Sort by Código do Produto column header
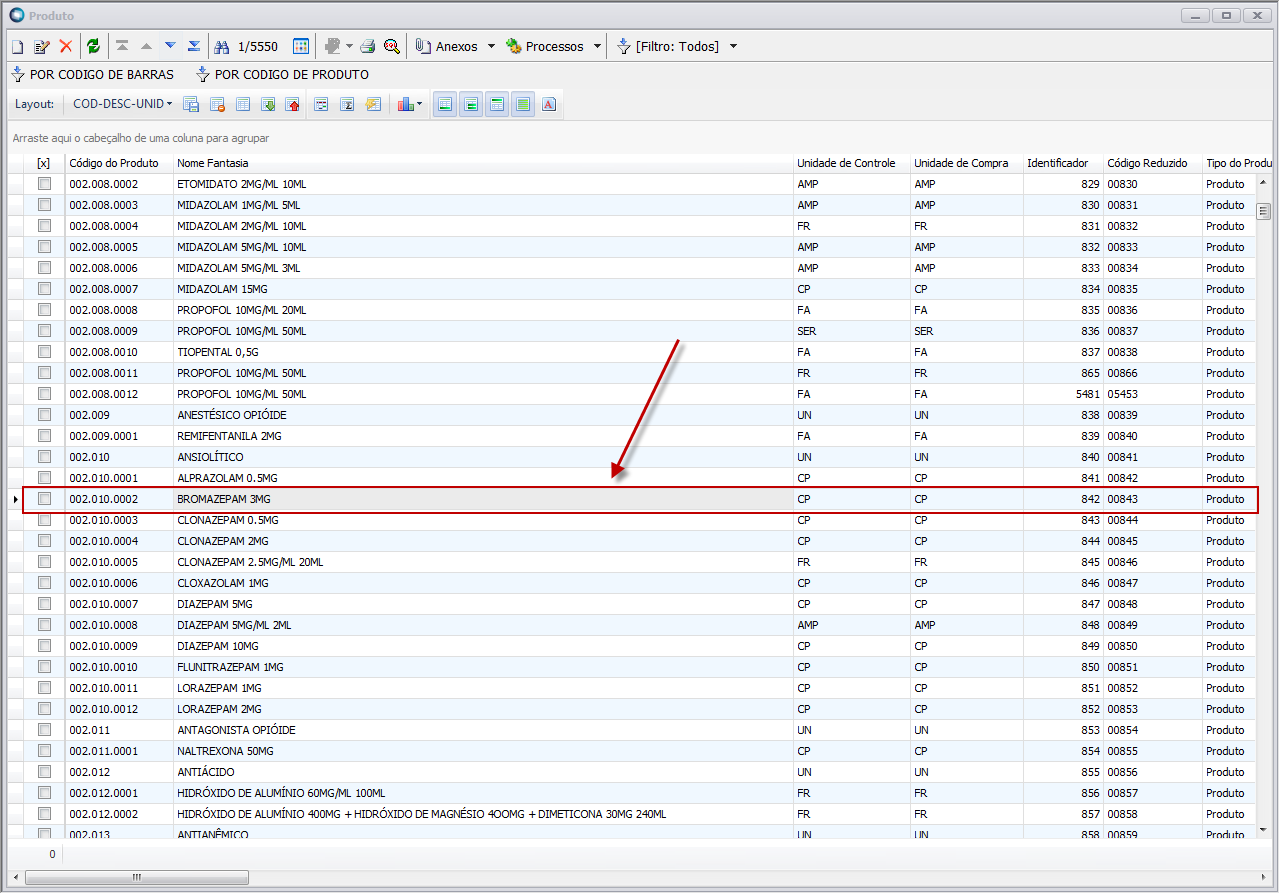Viewport: 1280px width, 894px height. (119, 163)
